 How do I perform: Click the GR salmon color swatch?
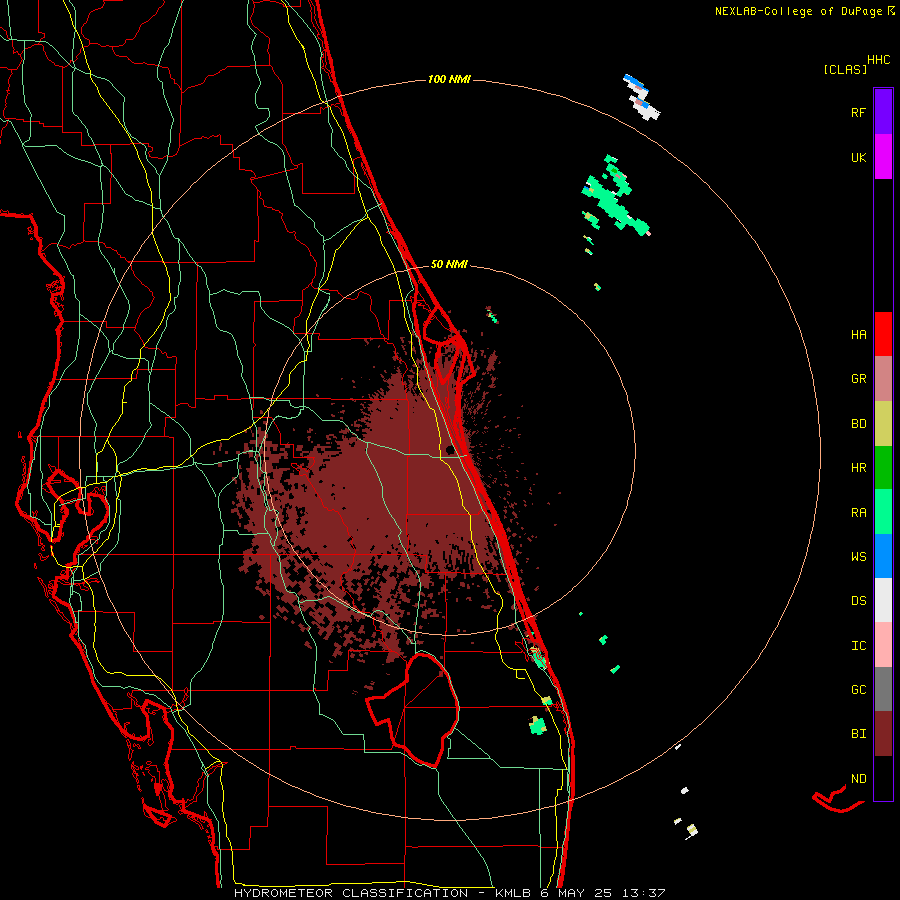[883, 378]
